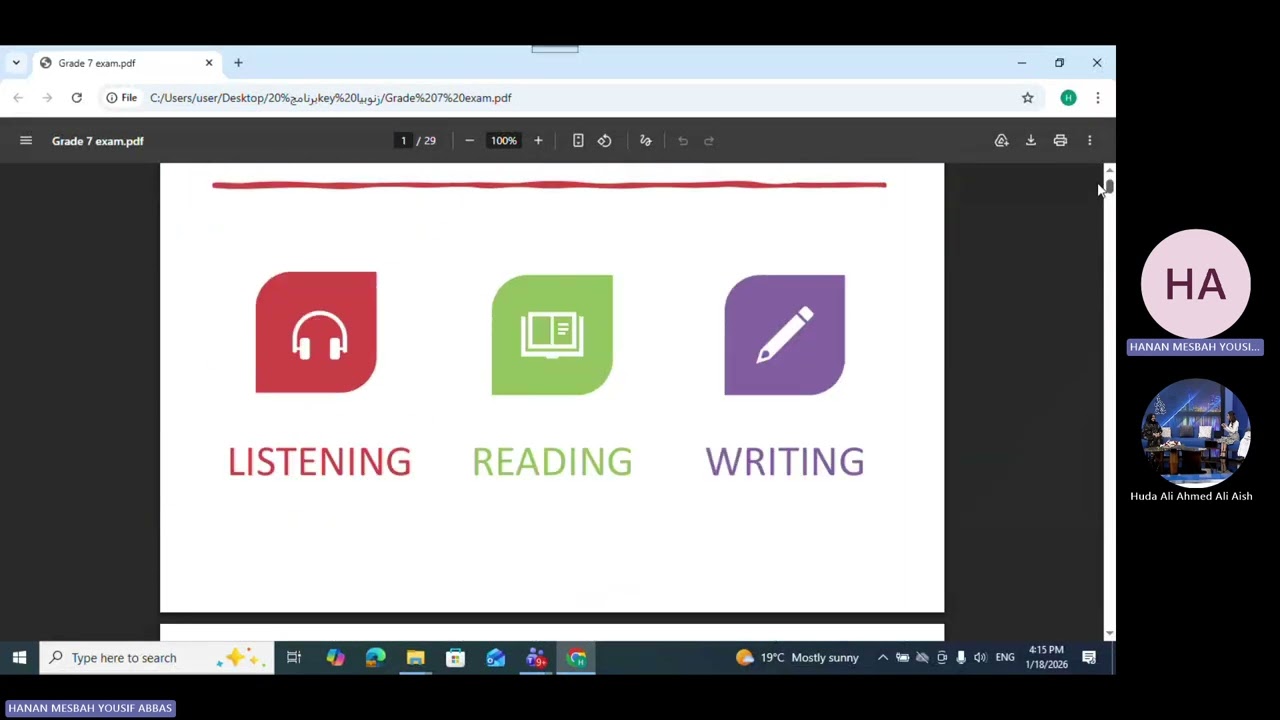Image resolution: width=1280 pixels, height=720 pixels.
Task: Click the Fit to page icon
Action: click(578, 141)
